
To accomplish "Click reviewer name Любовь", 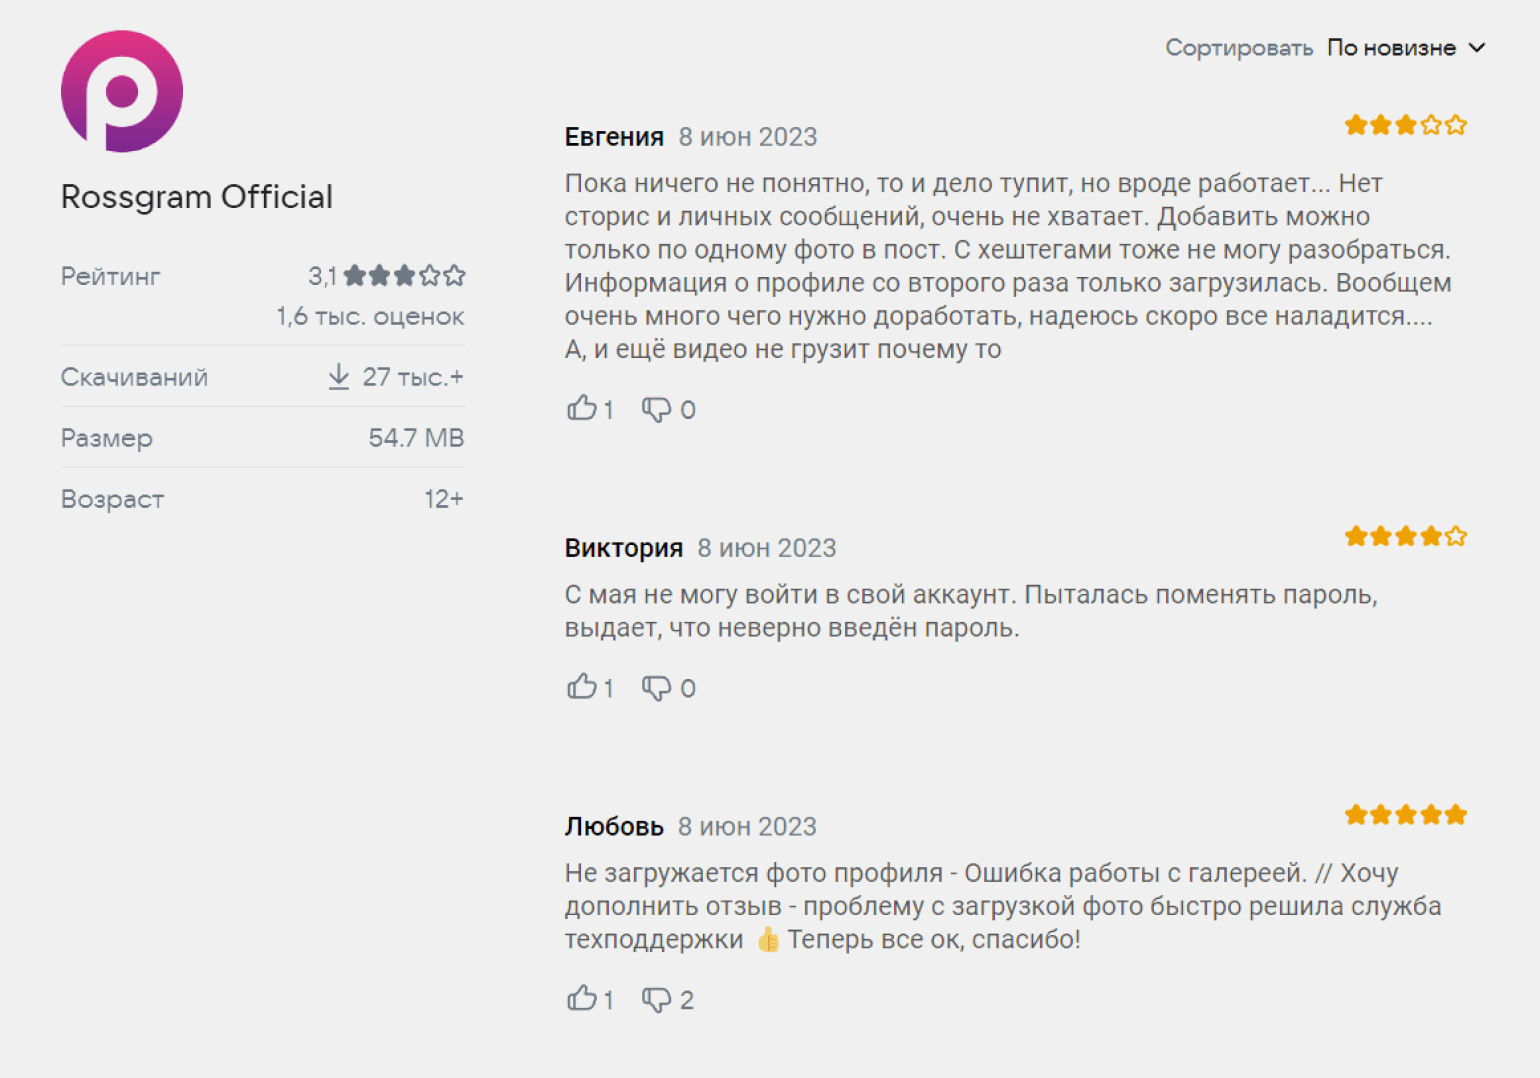I will coord(614,827).
